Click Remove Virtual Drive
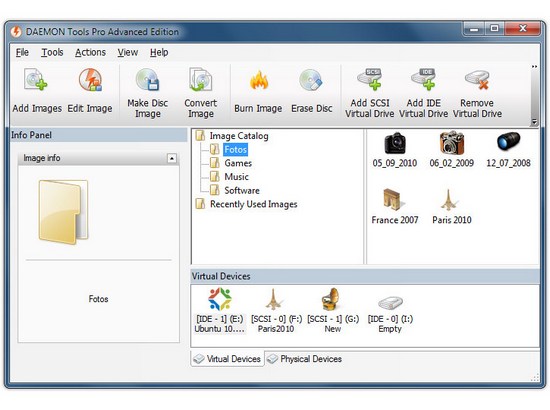Image resolution: width=550 pixels, height=410 pixels. pyautogui.click(x=477, y=93)
